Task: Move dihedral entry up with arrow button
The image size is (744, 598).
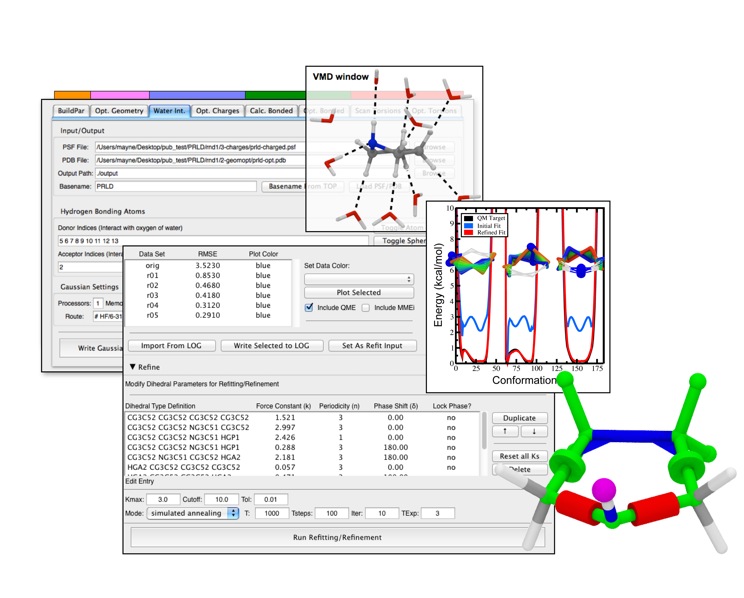Action: pyautogui.click(x=503, y=433)
